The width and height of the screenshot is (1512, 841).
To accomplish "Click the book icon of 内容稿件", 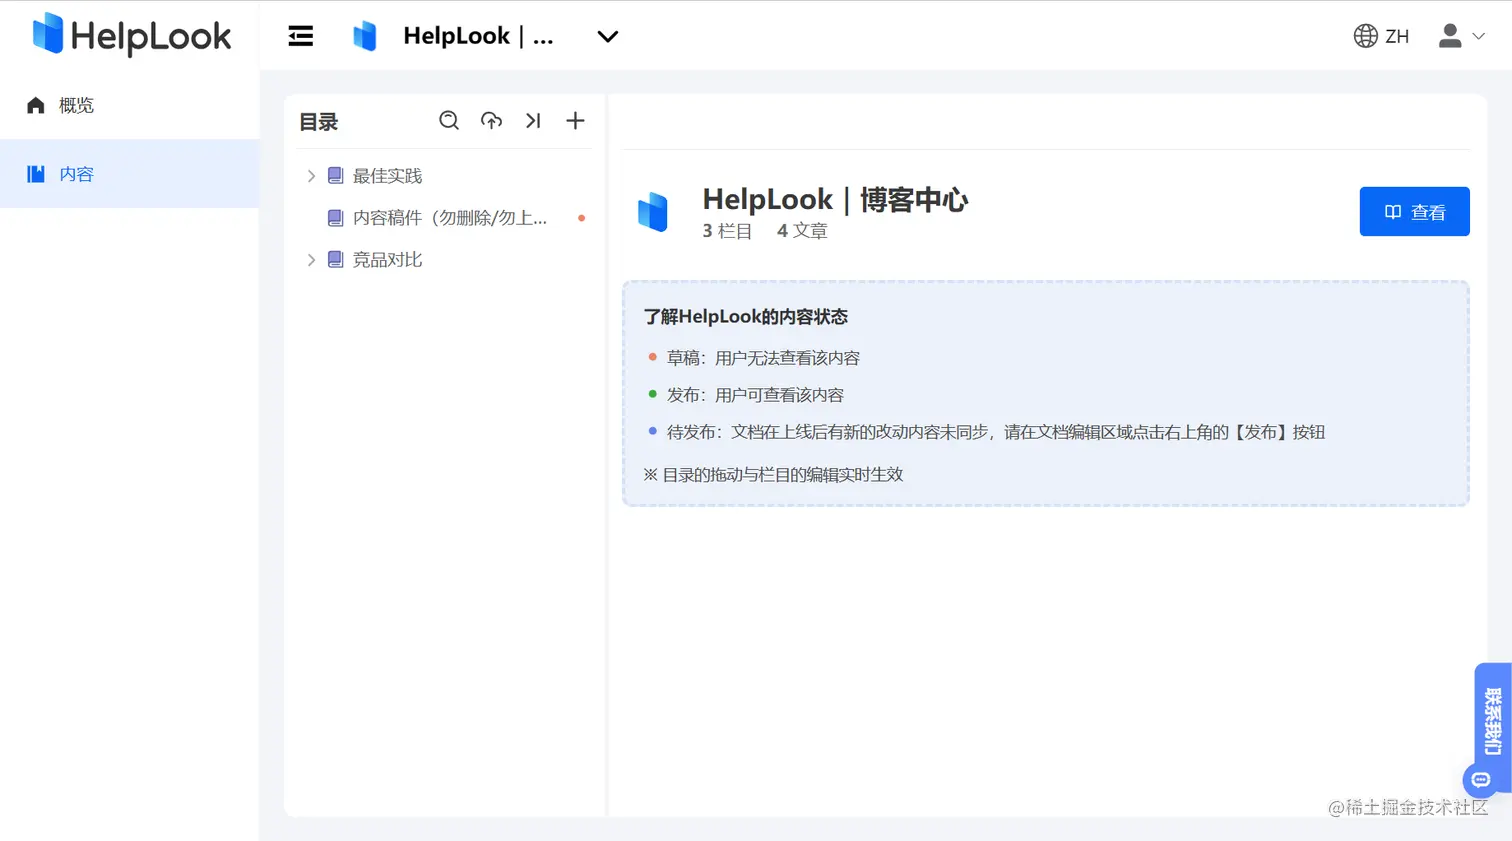I will click(336, 218).
